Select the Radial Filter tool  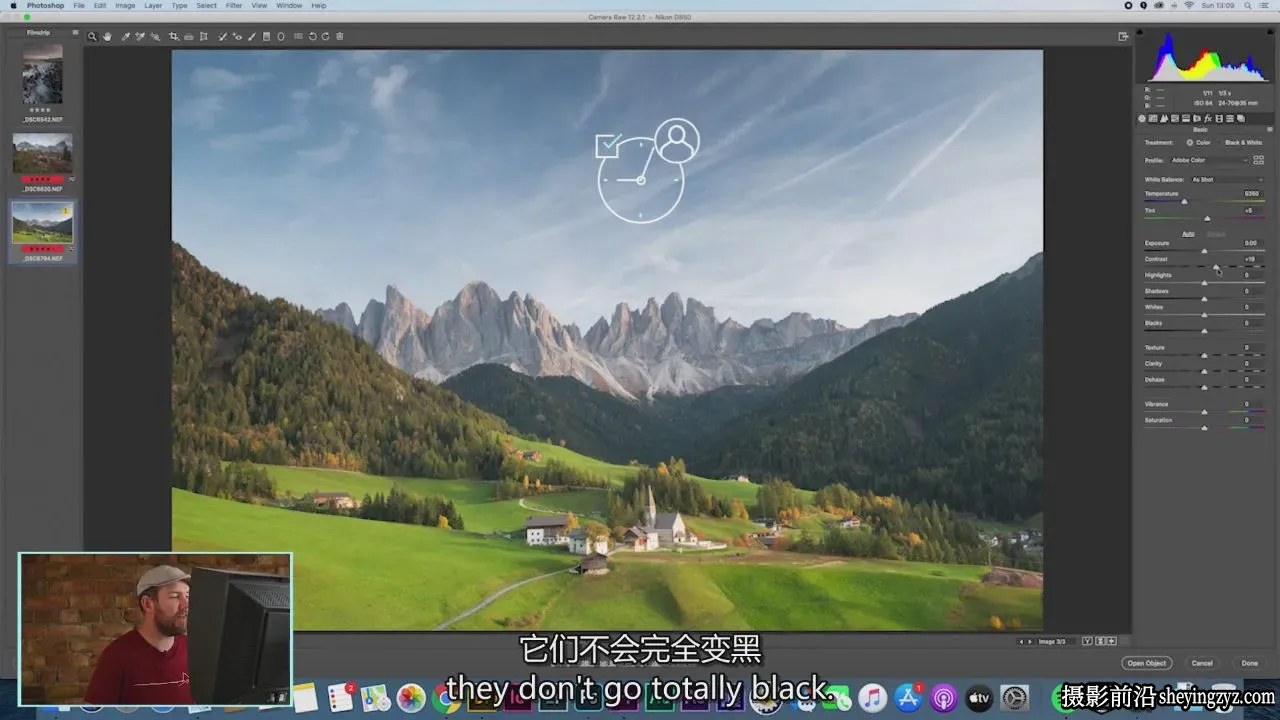click(281, 36)
